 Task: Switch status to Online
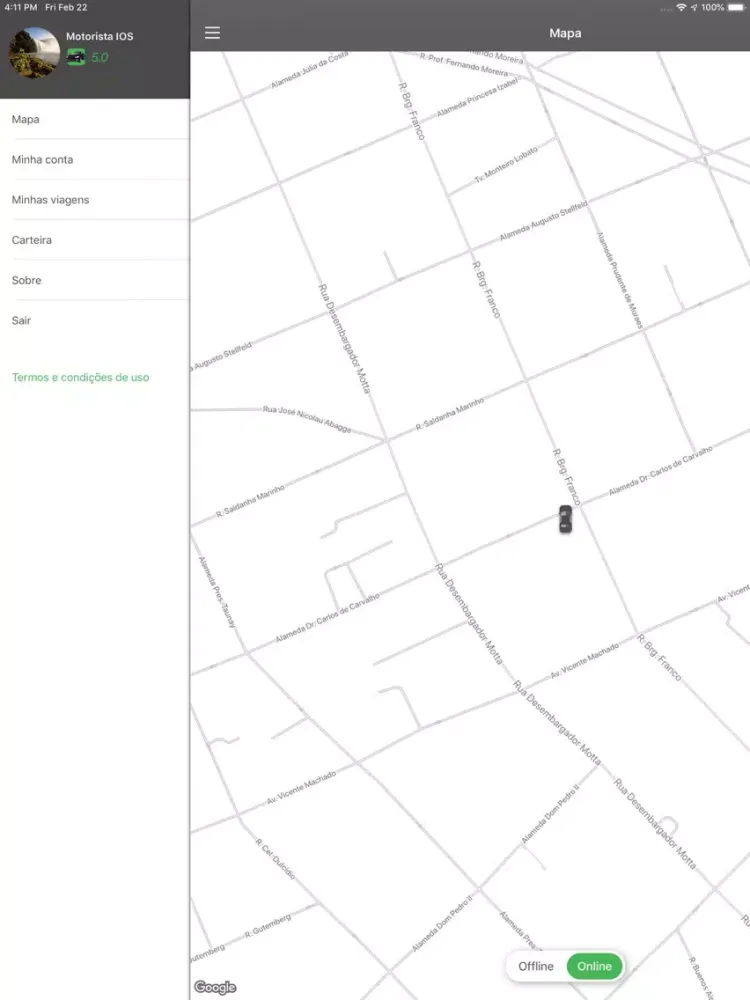click(594, 966)
